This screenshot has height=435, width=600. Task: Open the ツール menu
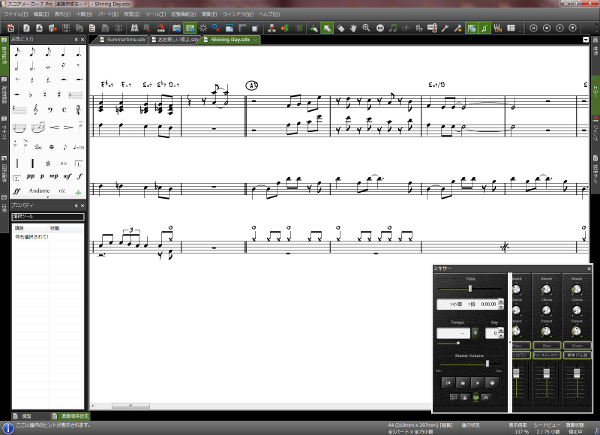tap(155, 14)
